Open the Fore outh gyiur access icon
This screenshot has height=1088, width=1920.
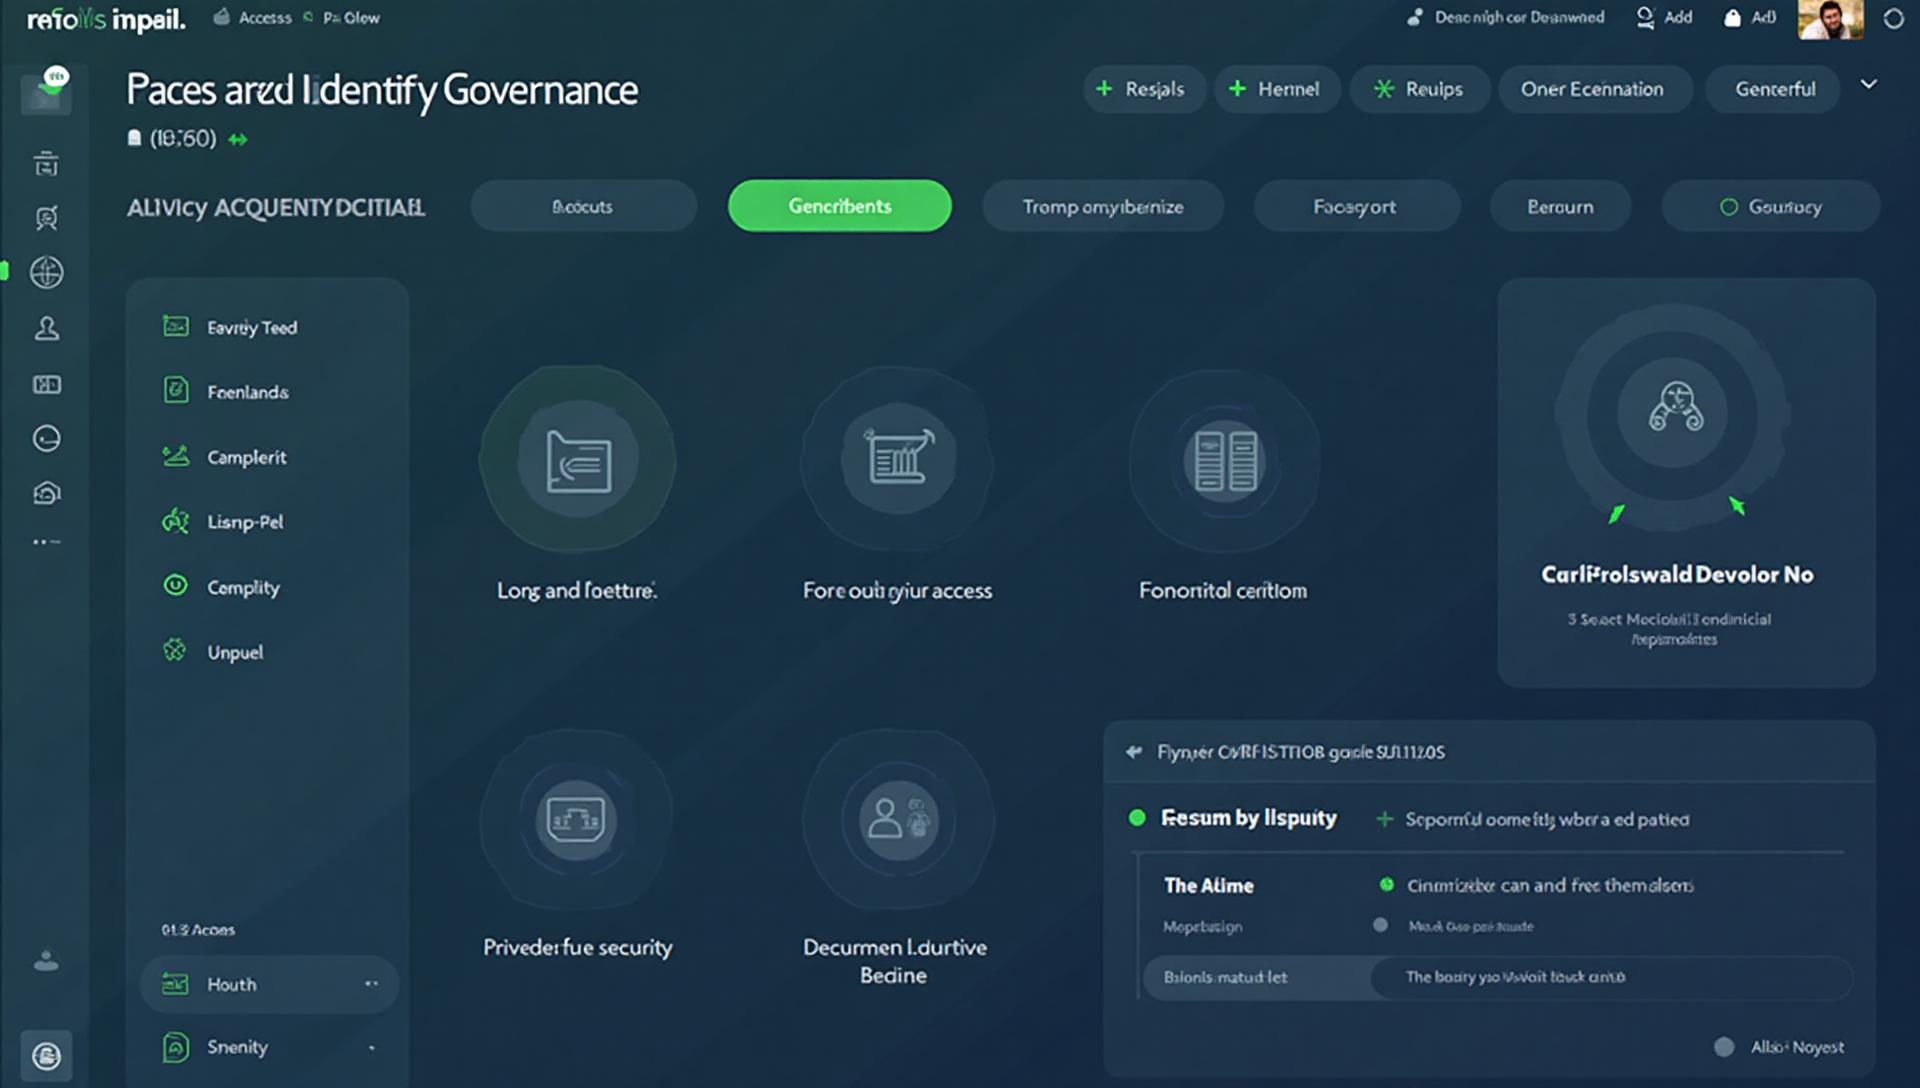click(x=898, y=458)
